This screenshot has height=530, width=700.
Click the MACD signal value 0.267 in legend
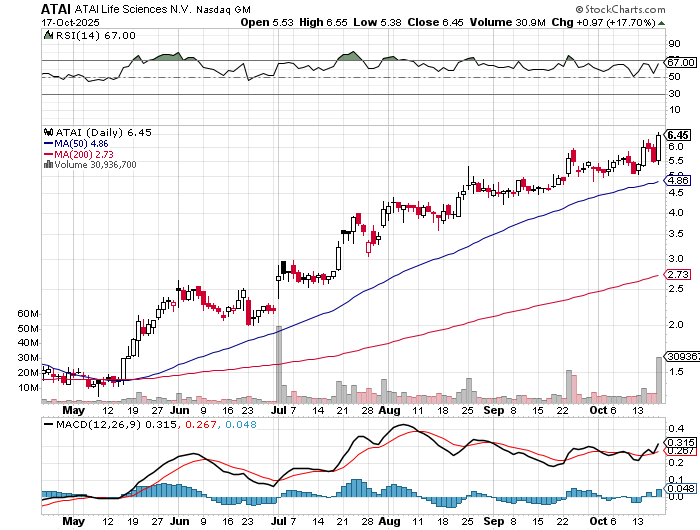click(201, 424)
